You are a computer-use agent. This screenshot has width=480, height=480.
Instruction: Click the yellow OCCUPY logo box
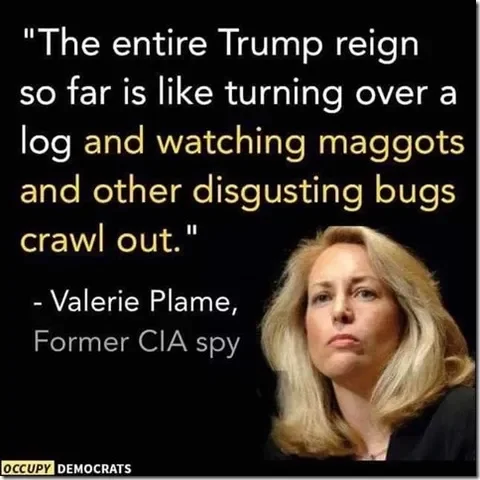[28, 468]
